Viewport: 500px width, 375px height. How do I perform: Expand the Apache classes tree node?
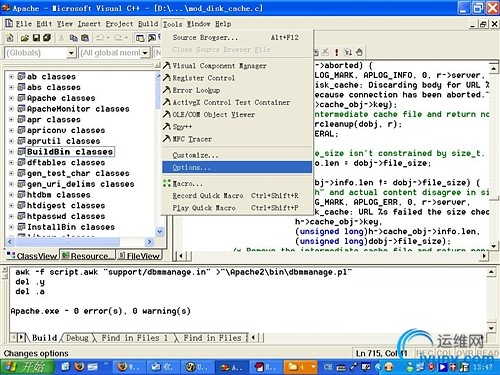(11, 98)
